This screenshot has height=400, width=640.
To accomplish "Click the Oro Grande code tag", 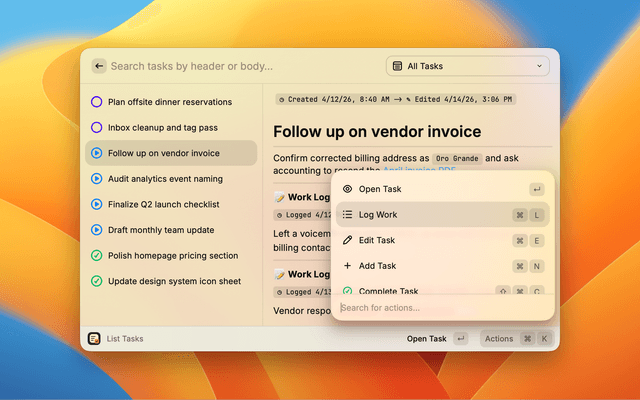I will click(x=457, y=158).
